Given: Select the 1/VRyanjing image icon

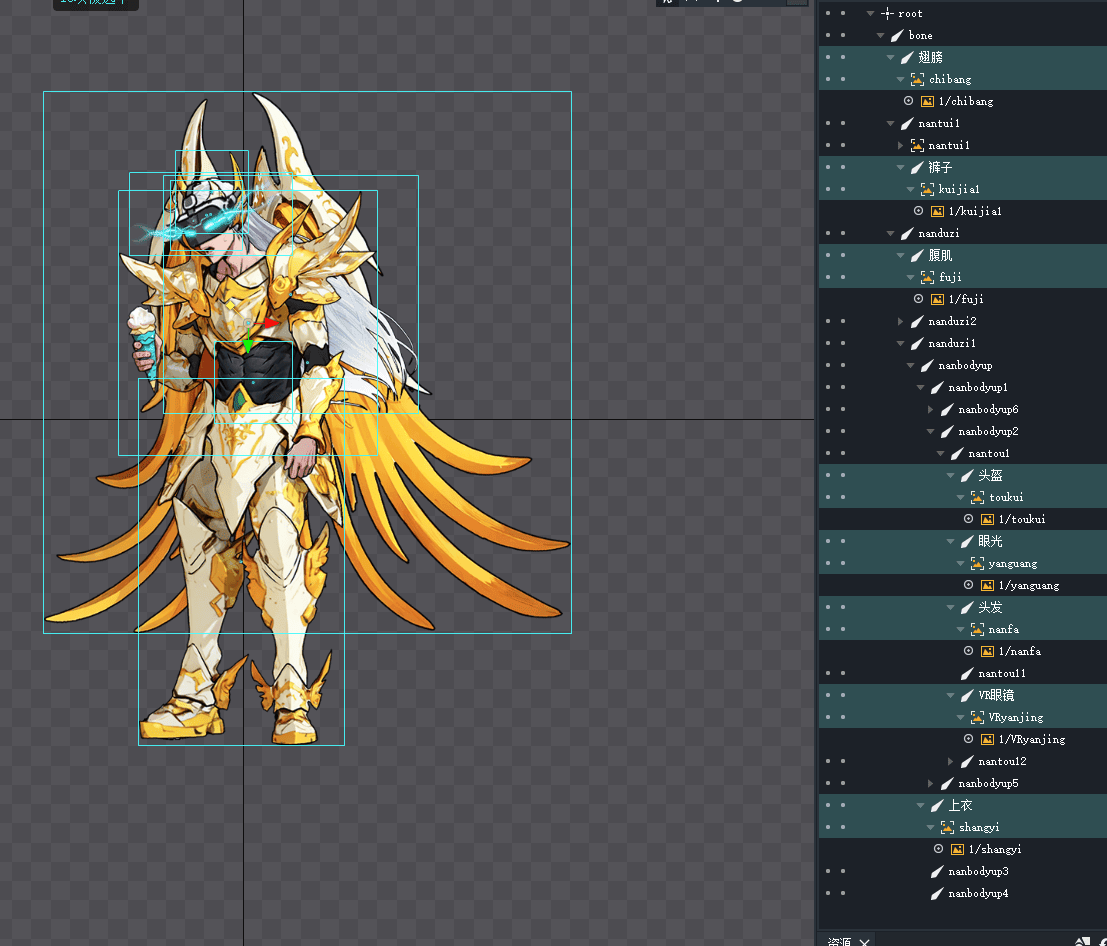Looking at the screenshot, I should coord(987,739).
